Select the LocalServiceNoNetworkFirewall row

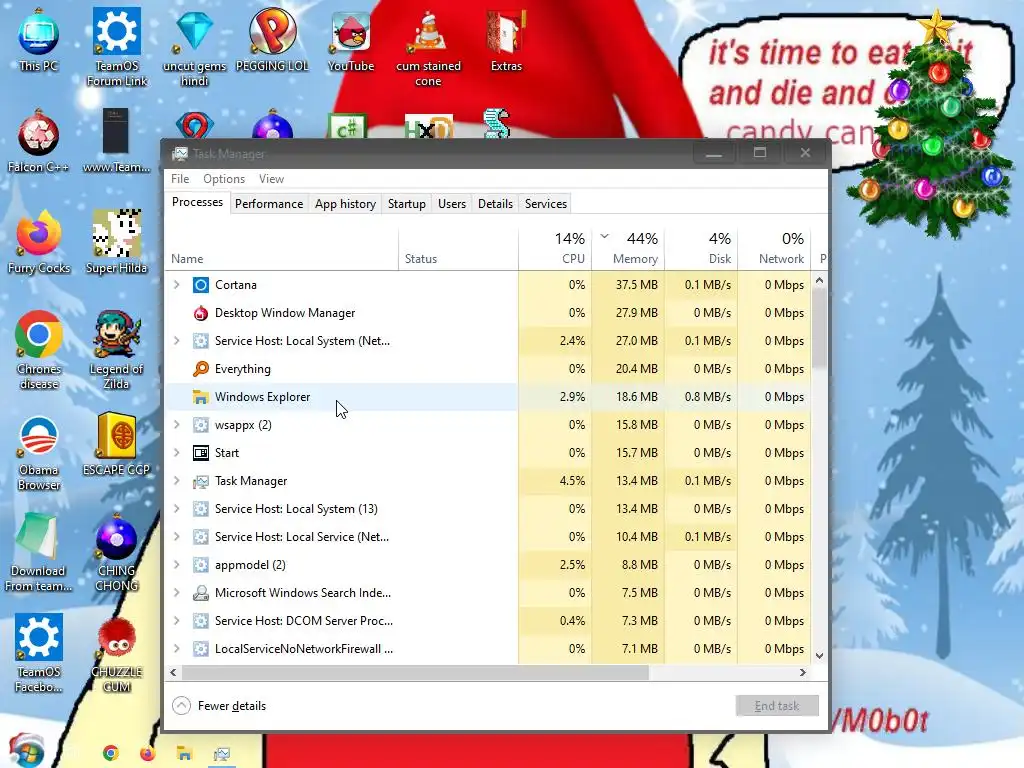point(488,649)
